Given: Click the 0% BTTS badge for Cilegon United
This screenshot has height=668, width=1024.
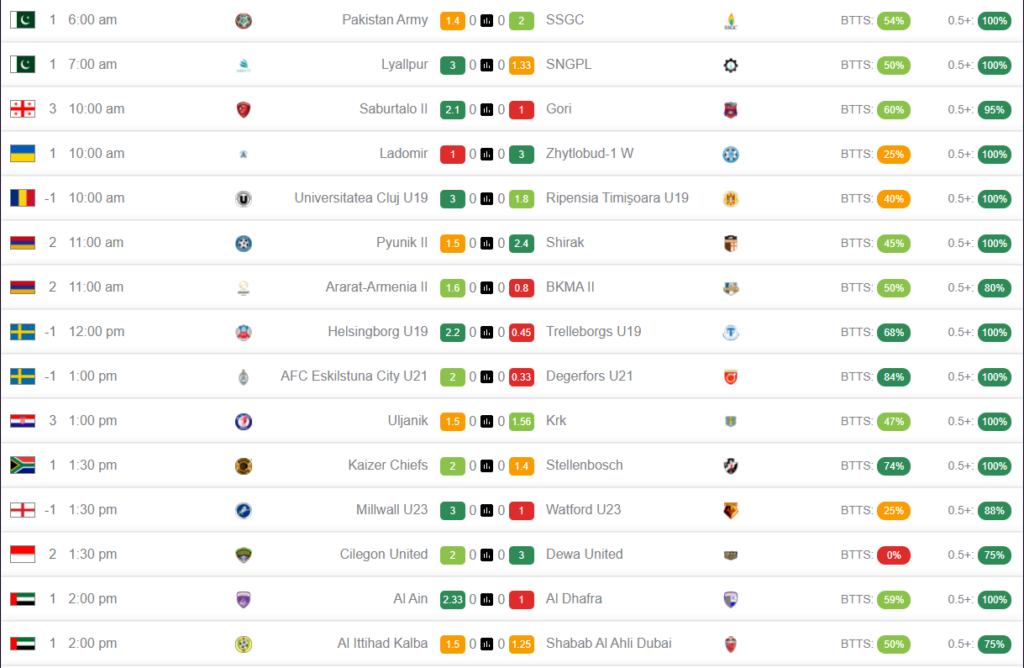Looking at the screenshot, I should click(893, 555).
